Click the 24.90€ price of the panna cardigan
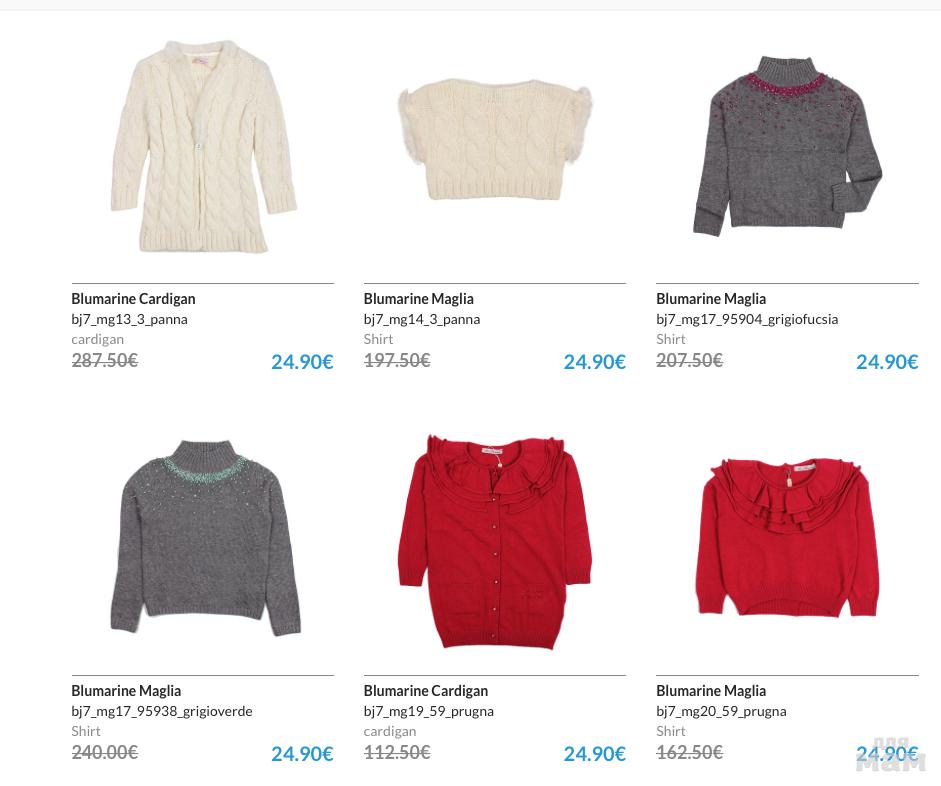The image size is (941, 786). [x=302, y=362]
